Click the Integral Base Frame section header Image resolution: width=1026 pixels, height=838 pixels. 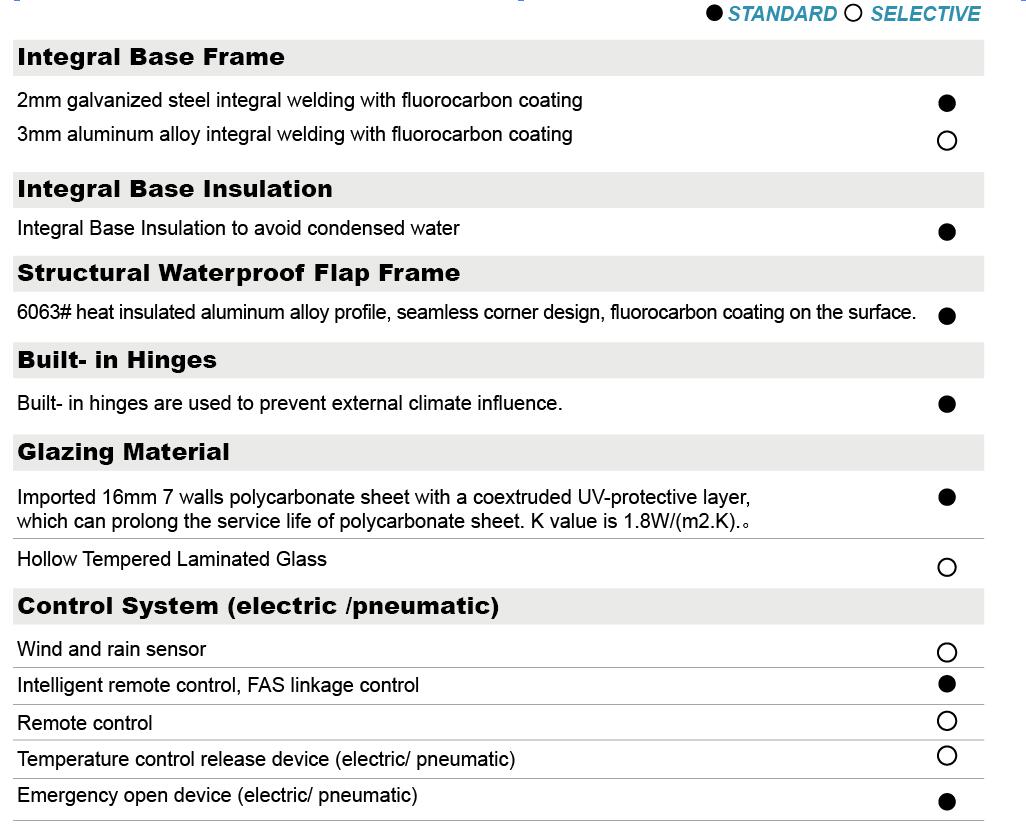[151, 57]
